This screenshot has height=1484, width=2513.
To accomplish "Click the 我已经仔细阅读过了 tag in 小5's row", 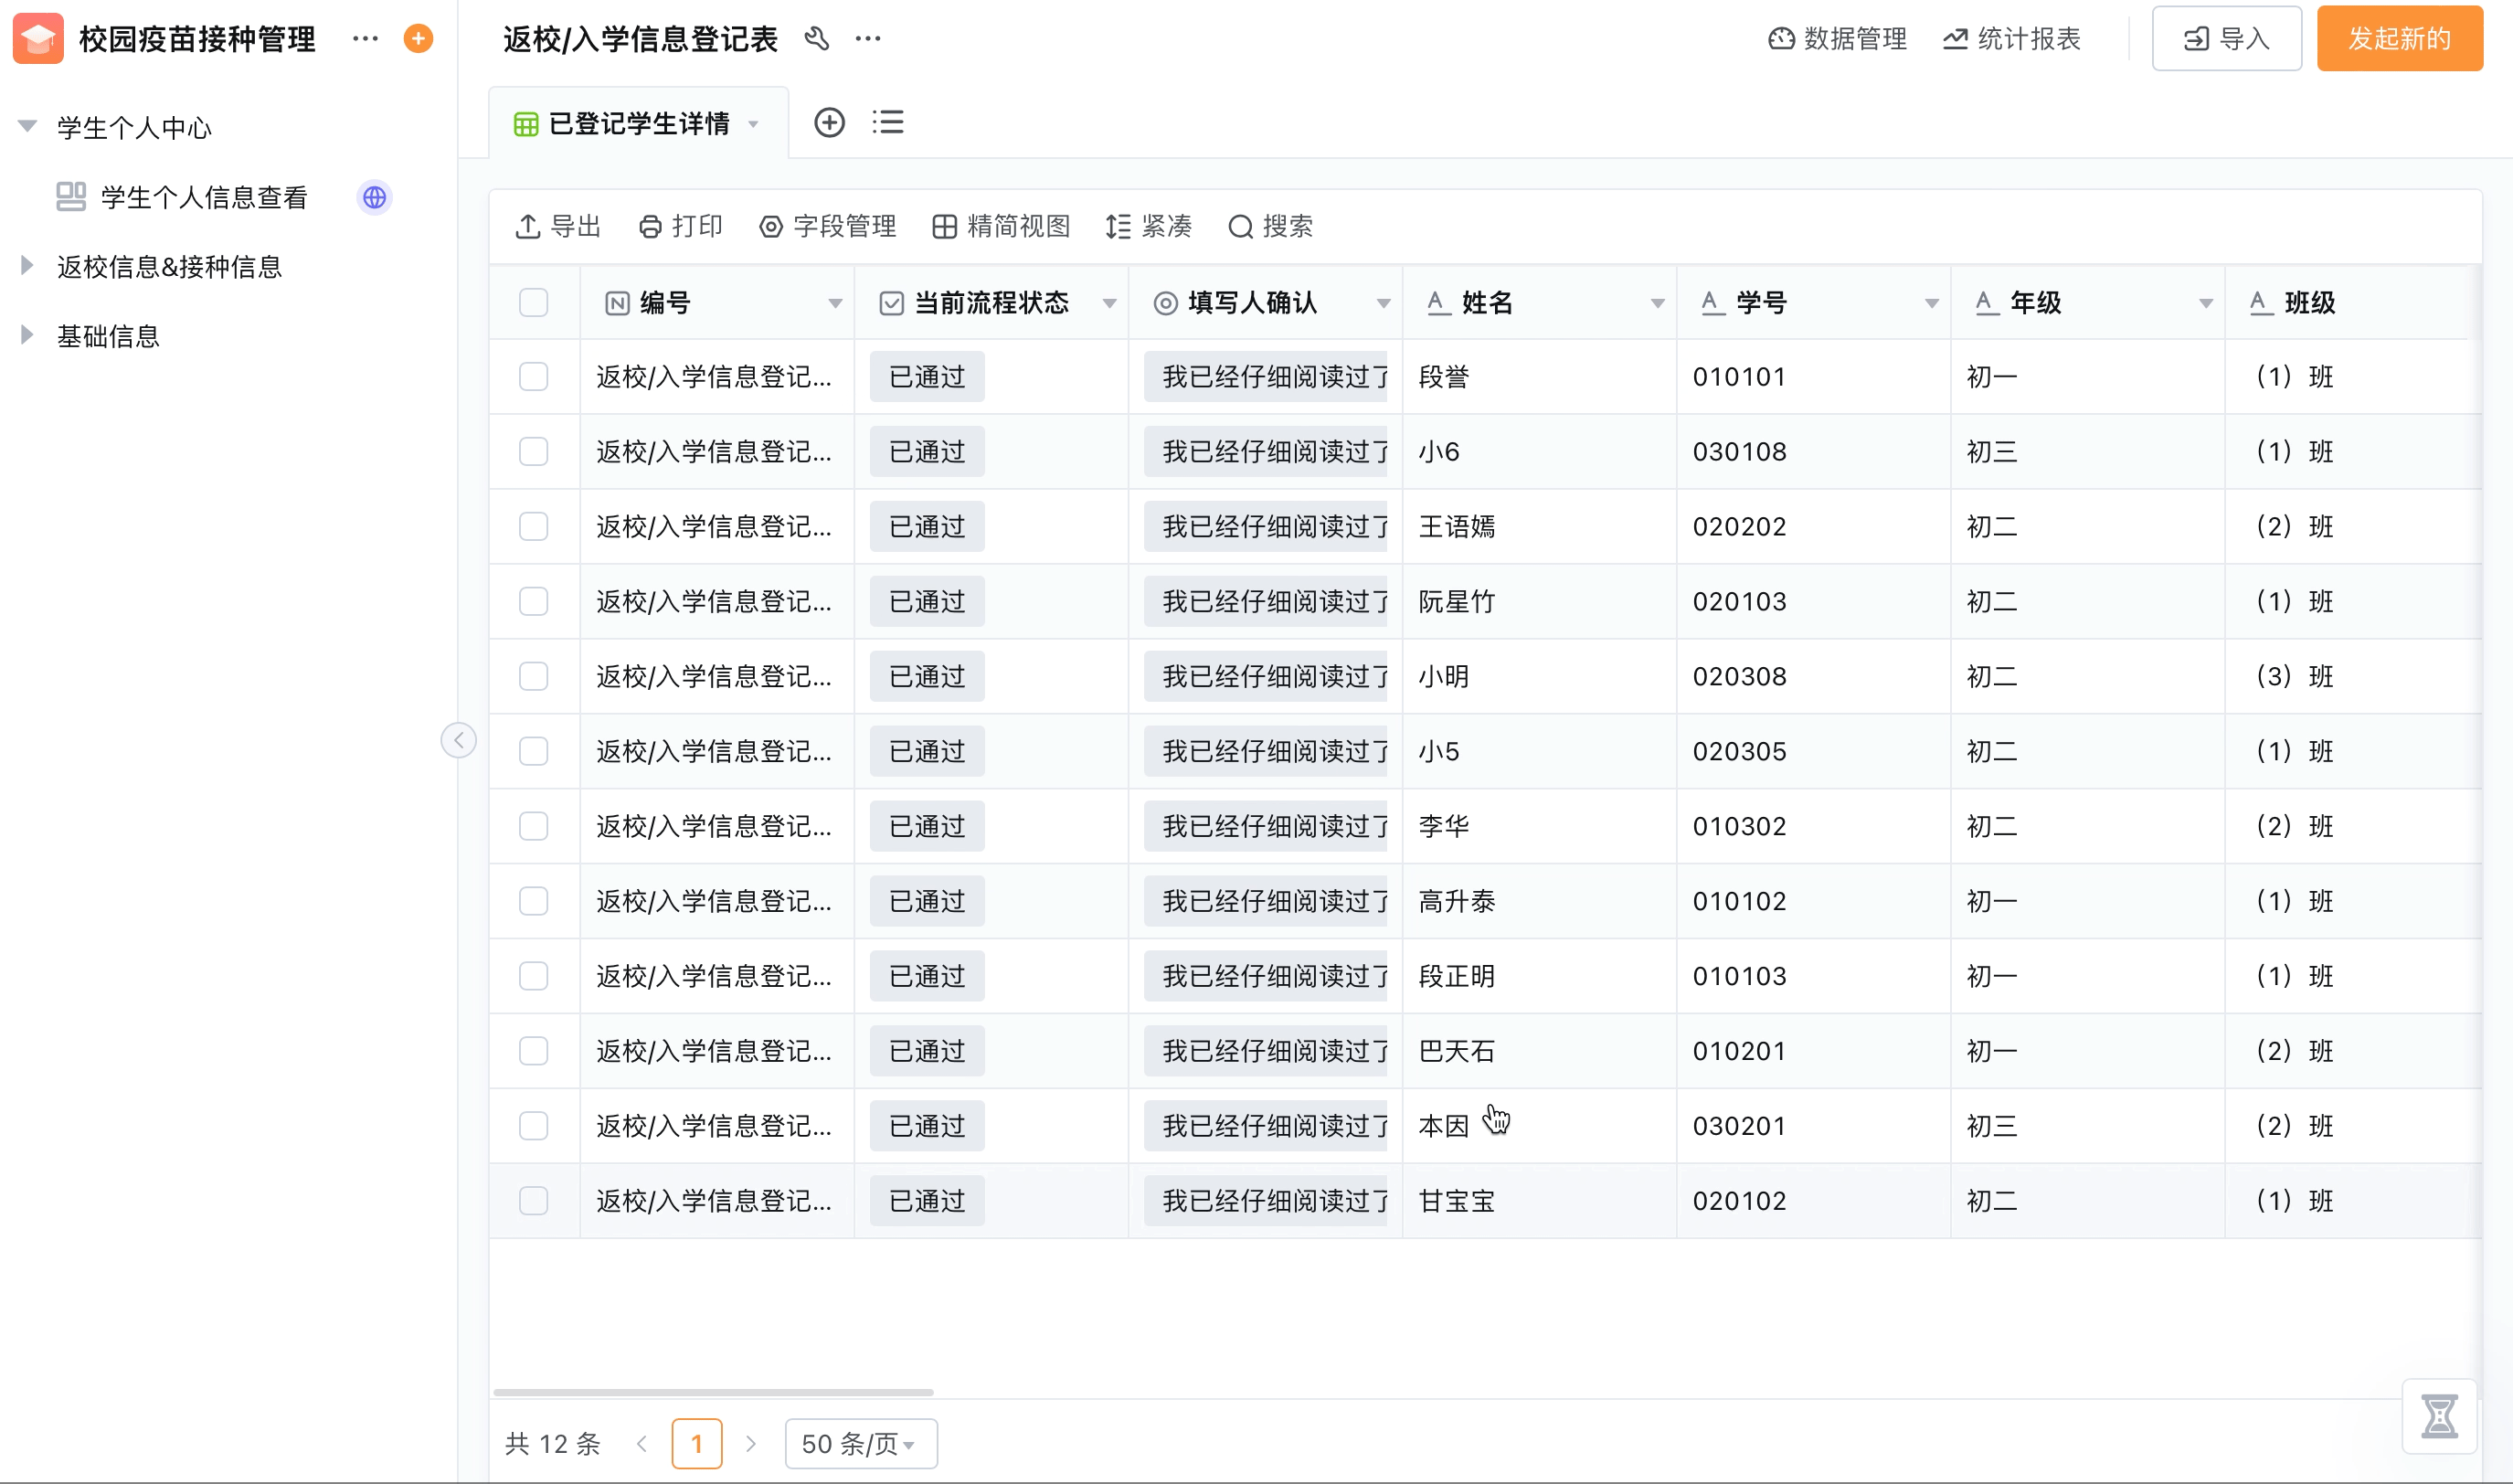I will (1266, 751).
